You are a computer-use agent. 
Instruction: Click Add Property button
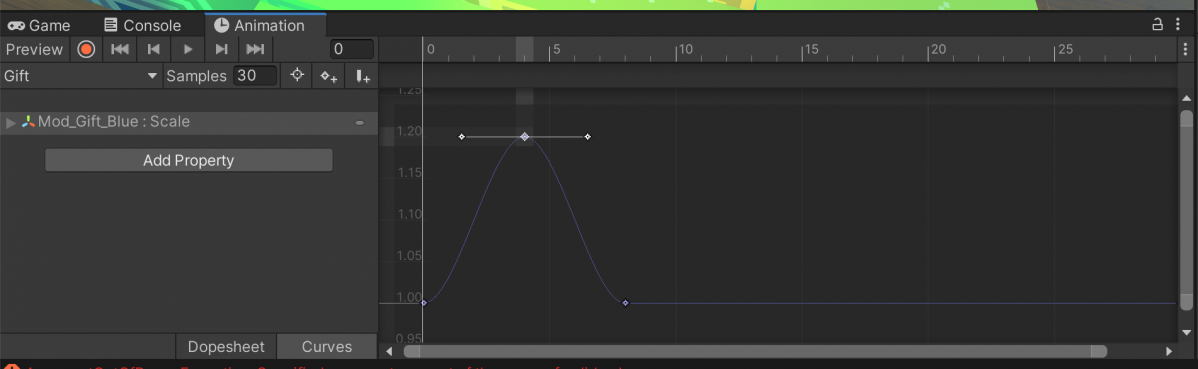coord(189,160)
